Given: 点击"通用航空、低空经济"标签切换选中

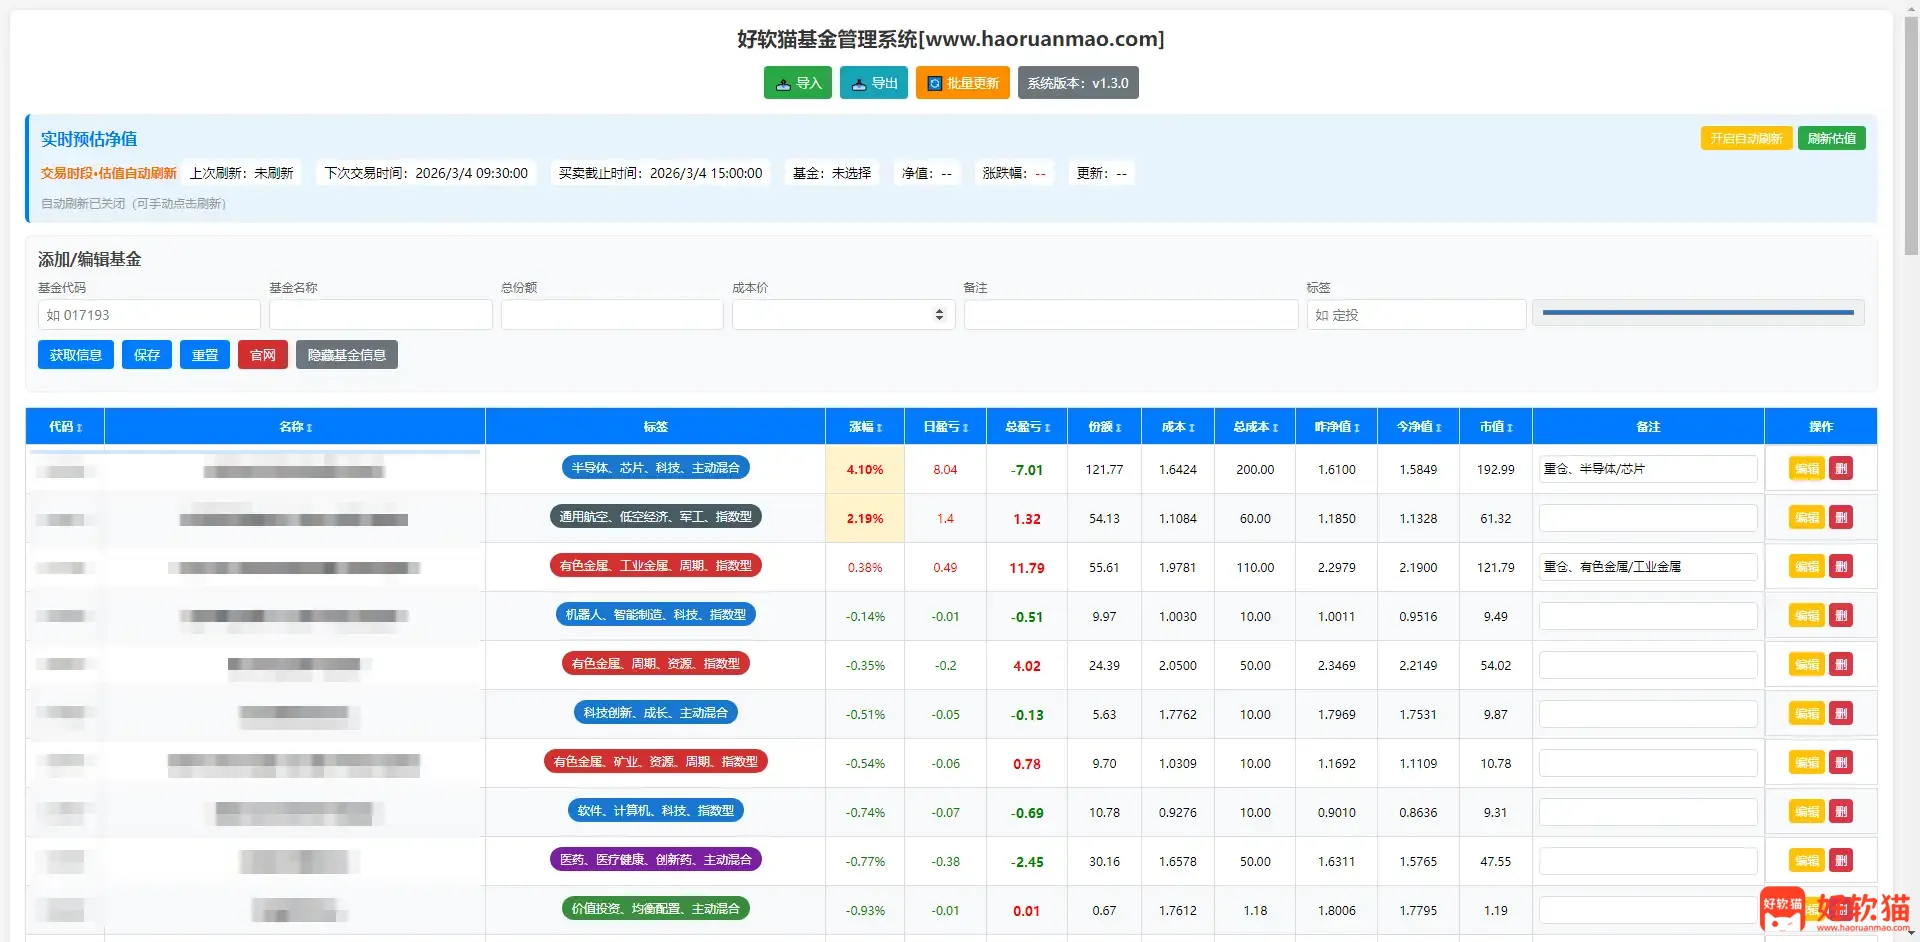Looking at the screenshot, I should 655,516.
